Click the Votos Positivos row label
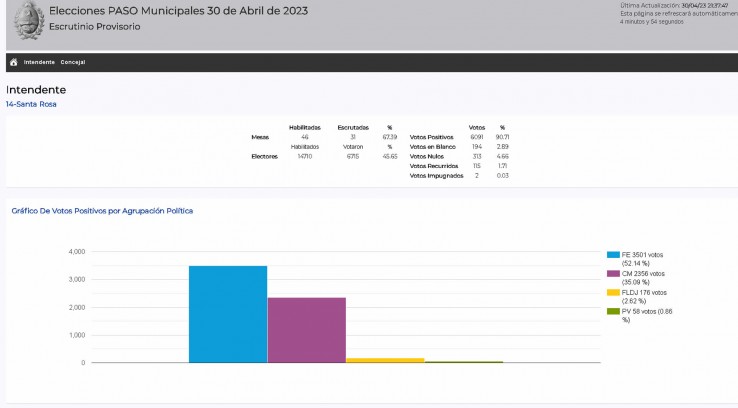 pos(432,137)
